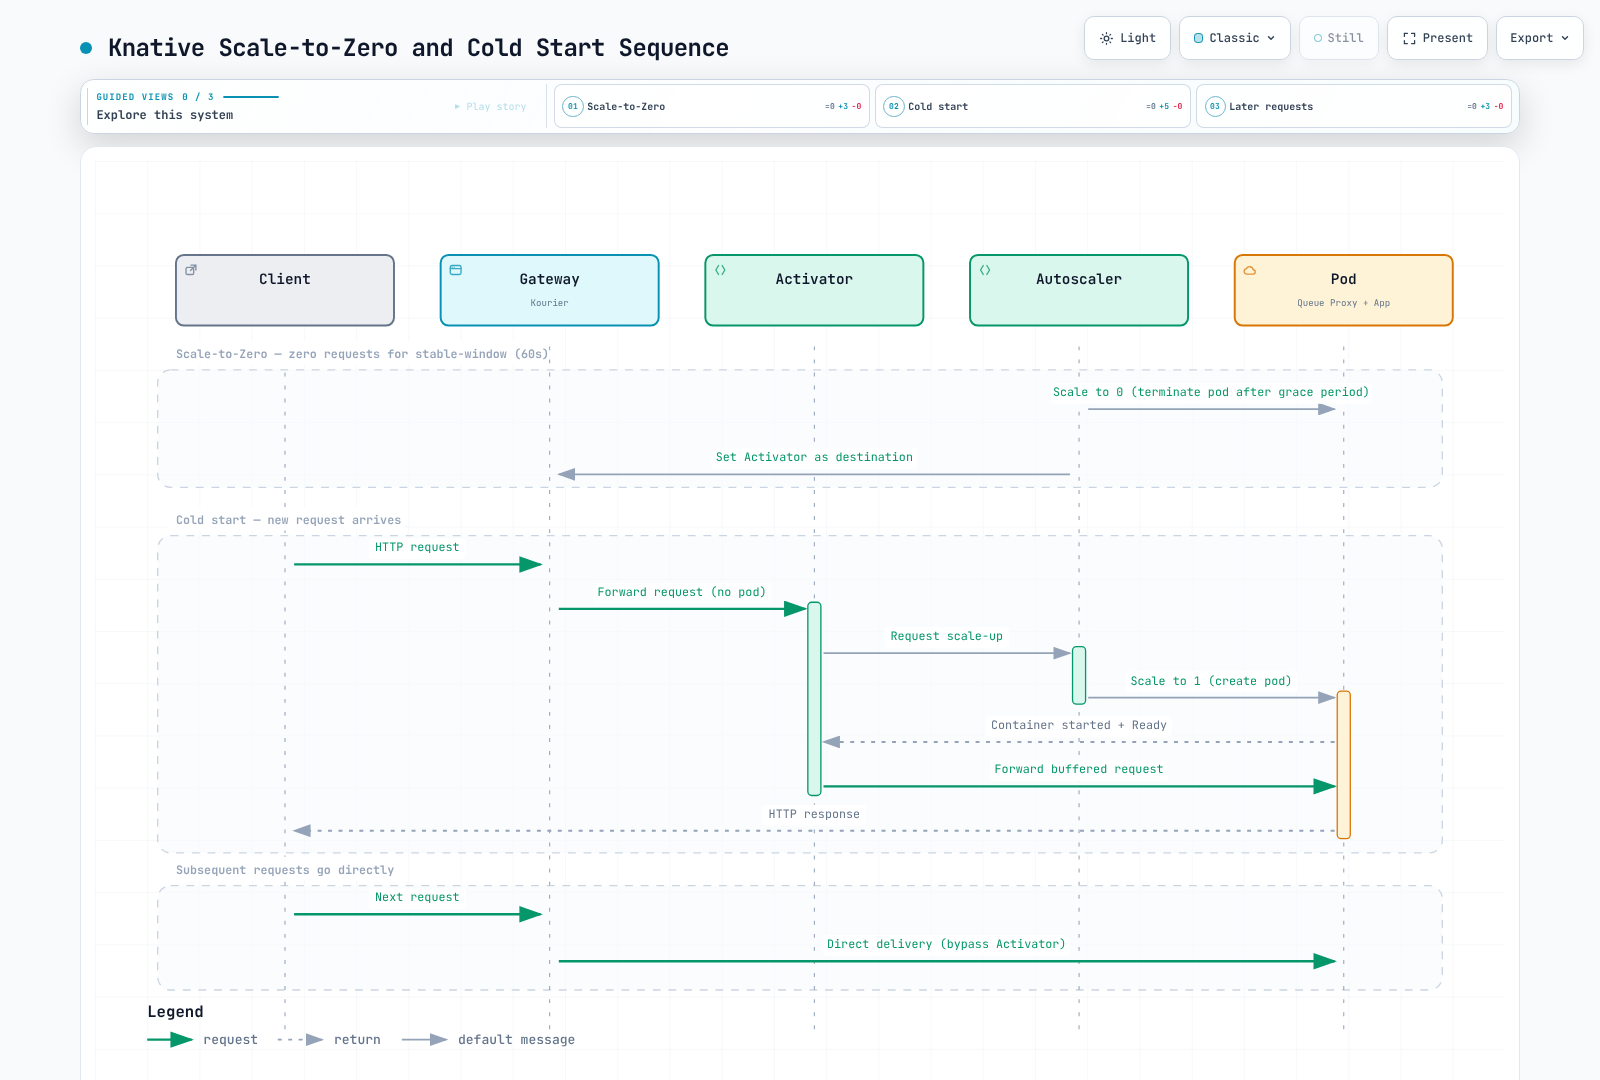Viewport: 1600px width, 1080px height.
Task: Click 'Direct delivery (bypass Activator)' label
Action: (x=946, y=944)
